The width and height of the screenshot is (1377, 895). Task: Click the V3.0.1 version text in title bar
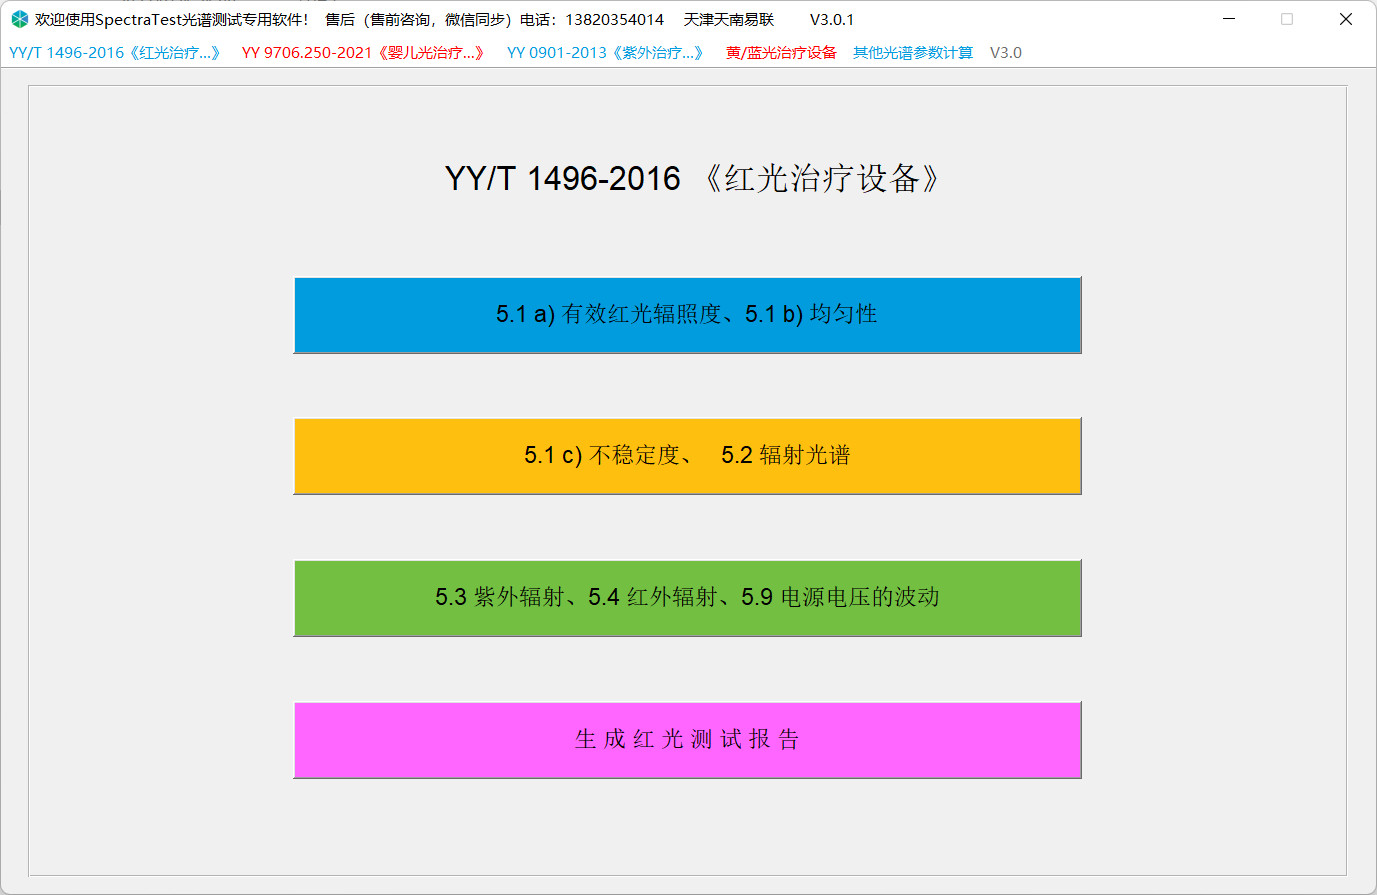831,20
